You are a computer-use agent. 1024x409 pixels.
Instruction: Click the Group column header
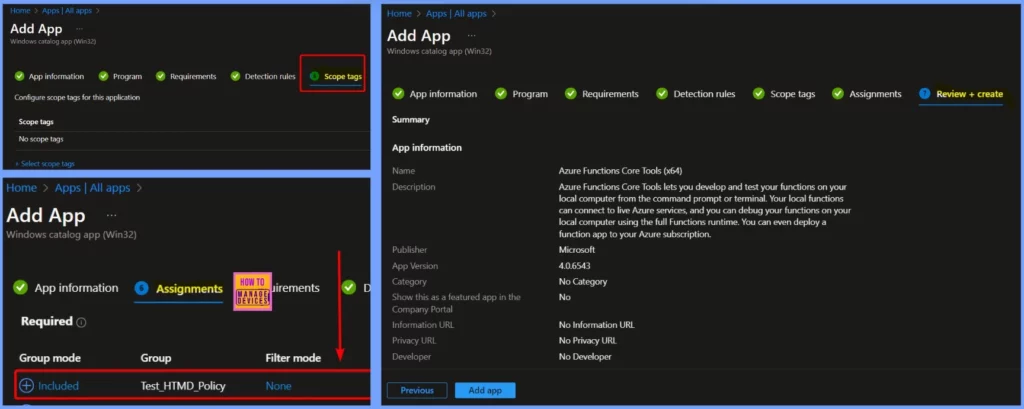(155, 358)
